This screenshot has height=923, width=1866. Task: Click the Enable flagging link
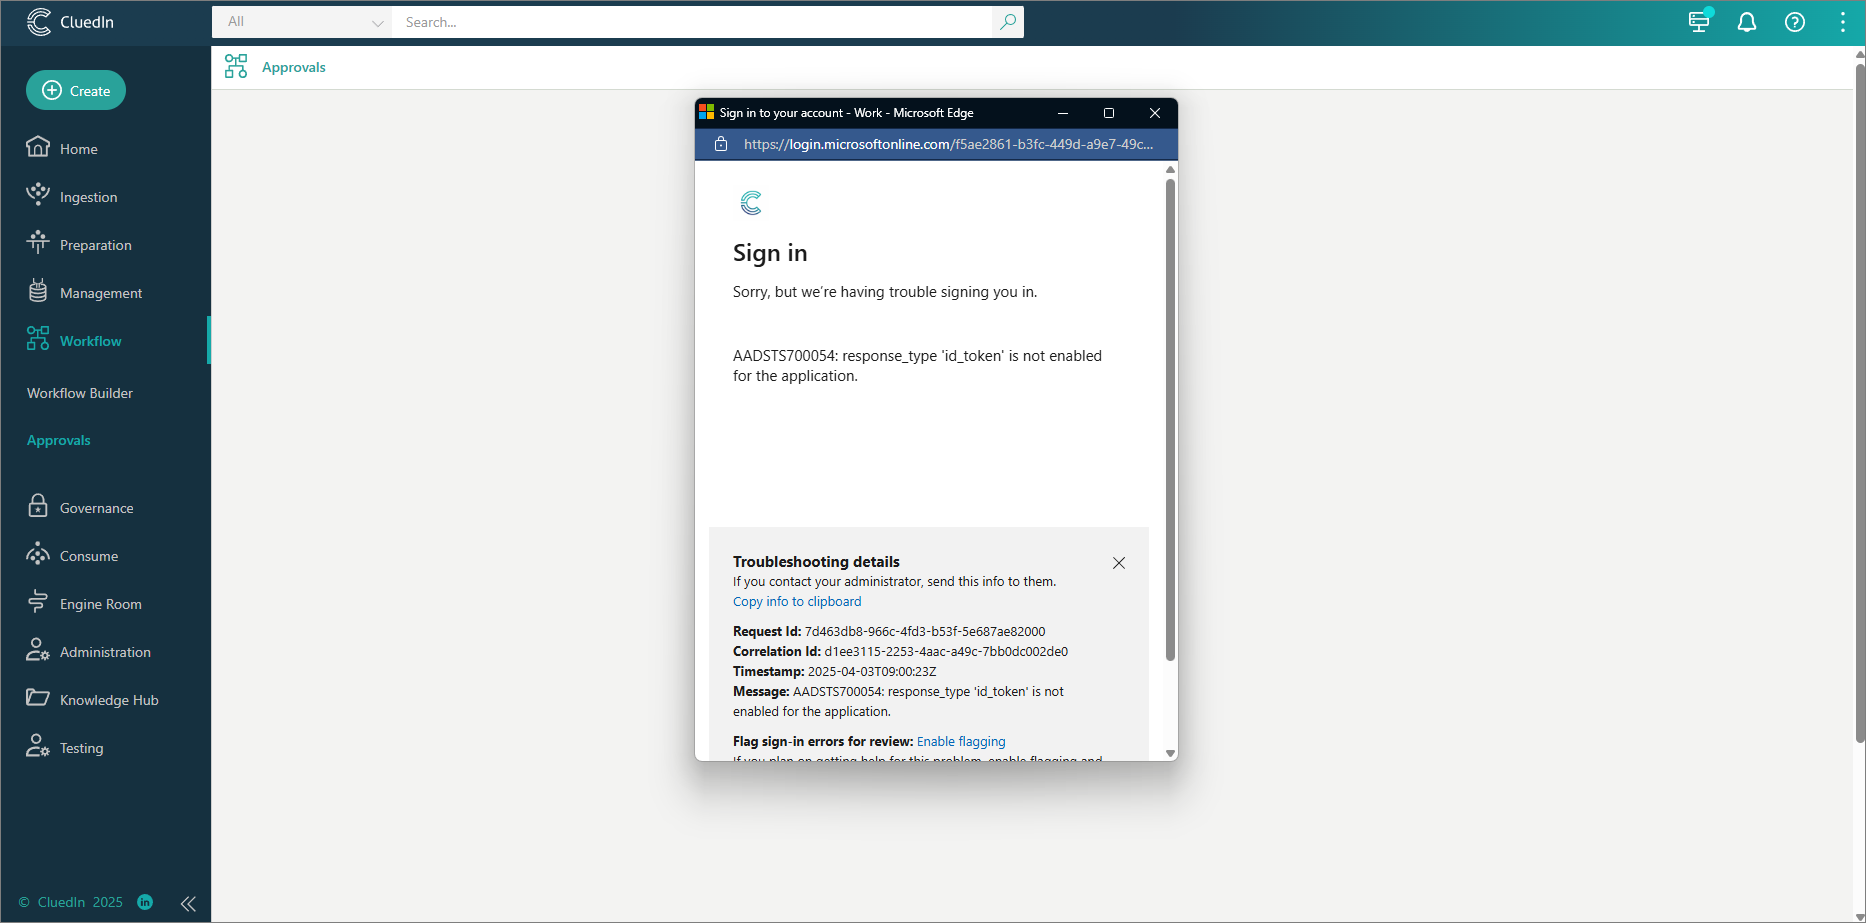[961, 741]
